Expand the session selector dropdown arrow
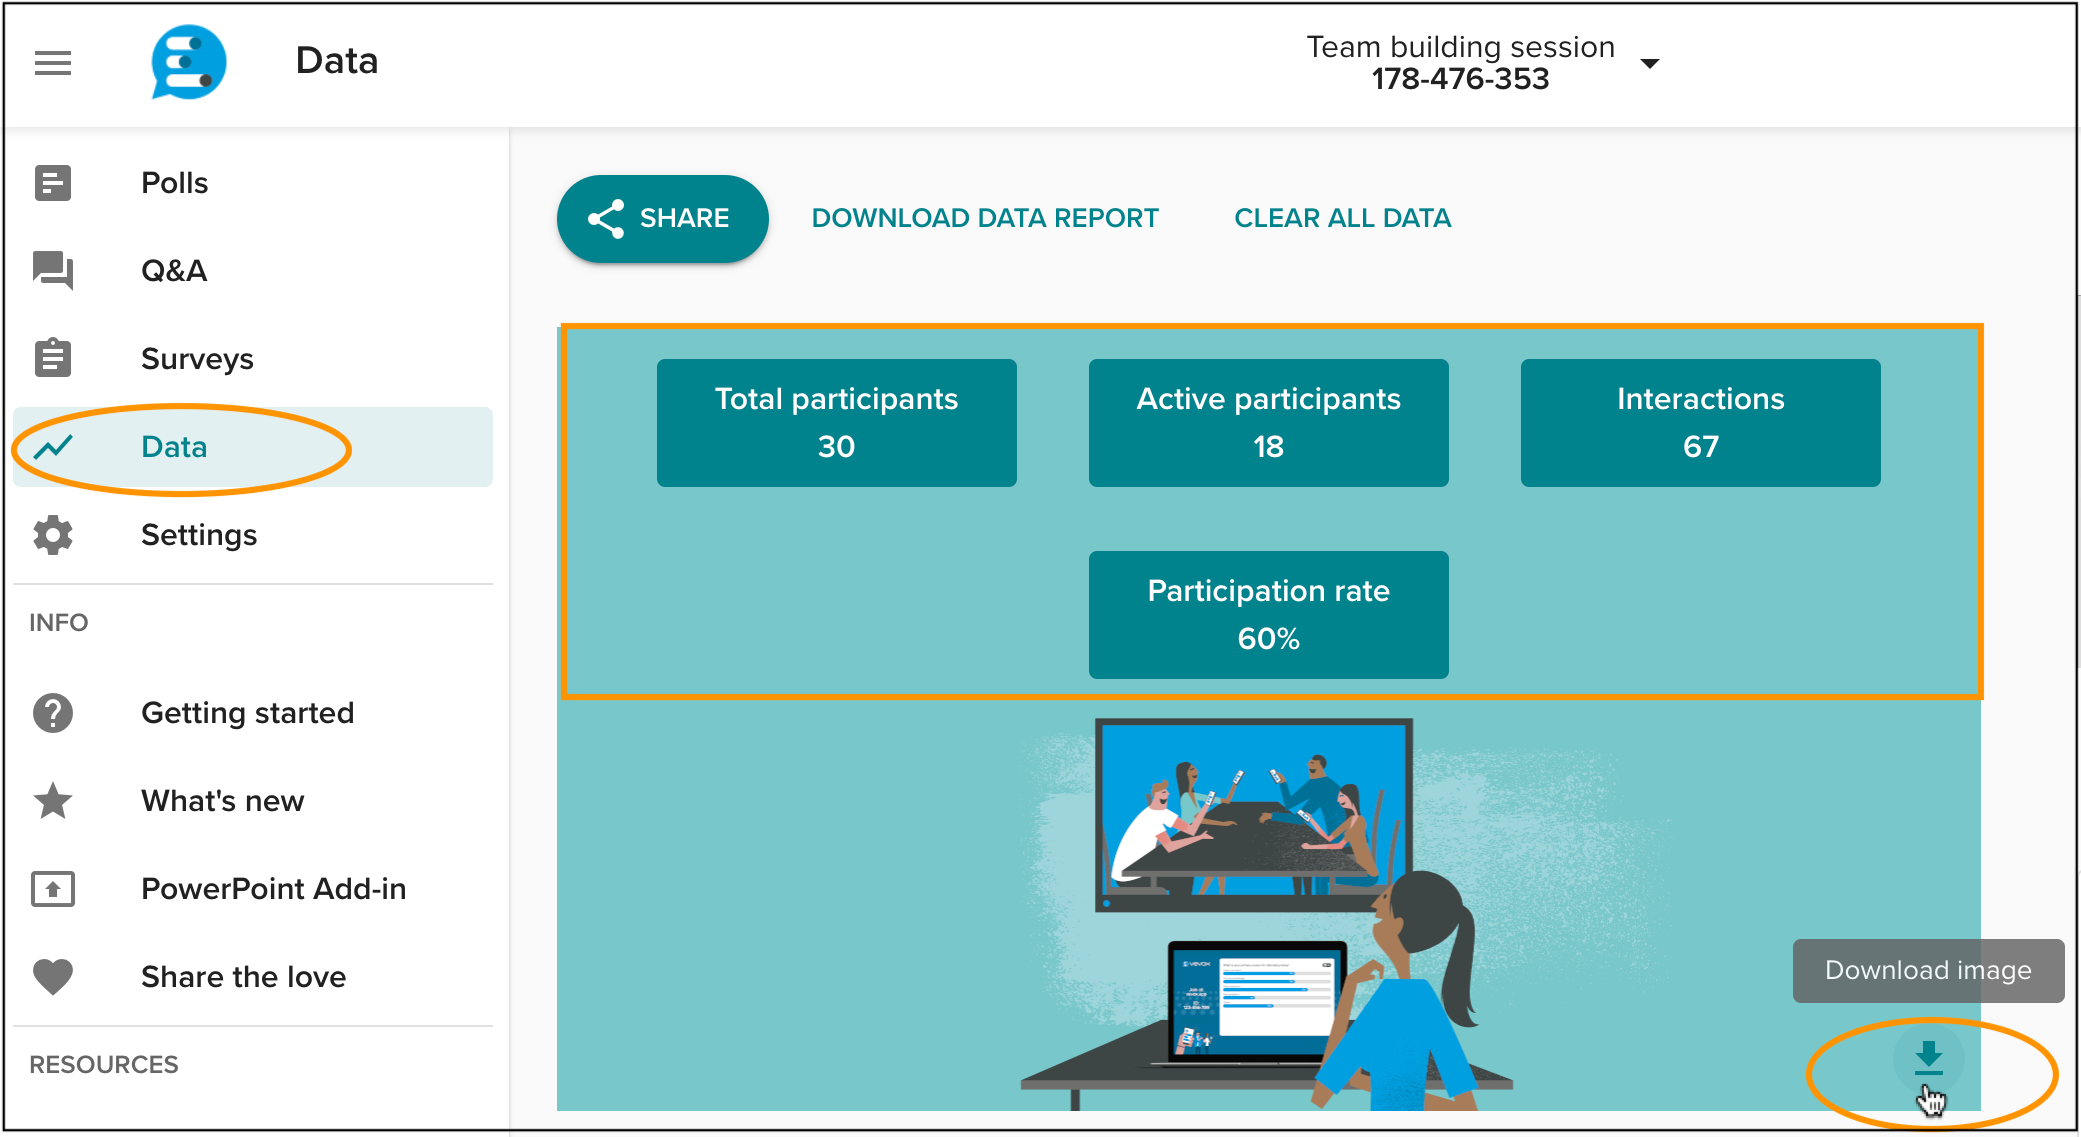Viewport: 2081px width, 1137px height. 1650,63
